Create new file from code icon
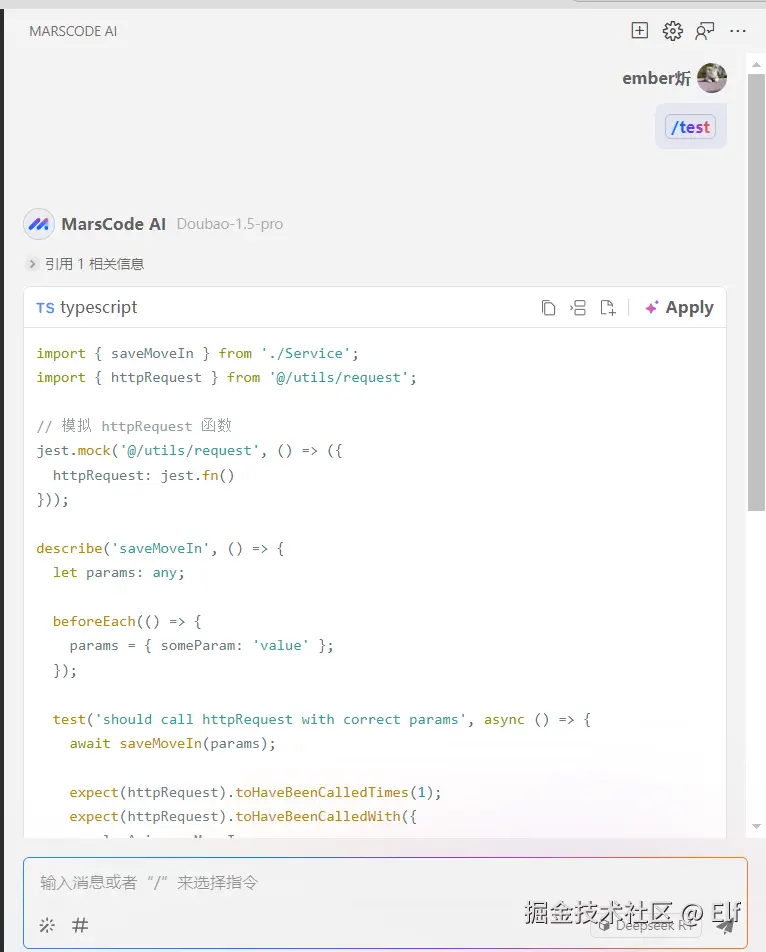This screenshot has height=952, width=766. (x=608, y=308)
